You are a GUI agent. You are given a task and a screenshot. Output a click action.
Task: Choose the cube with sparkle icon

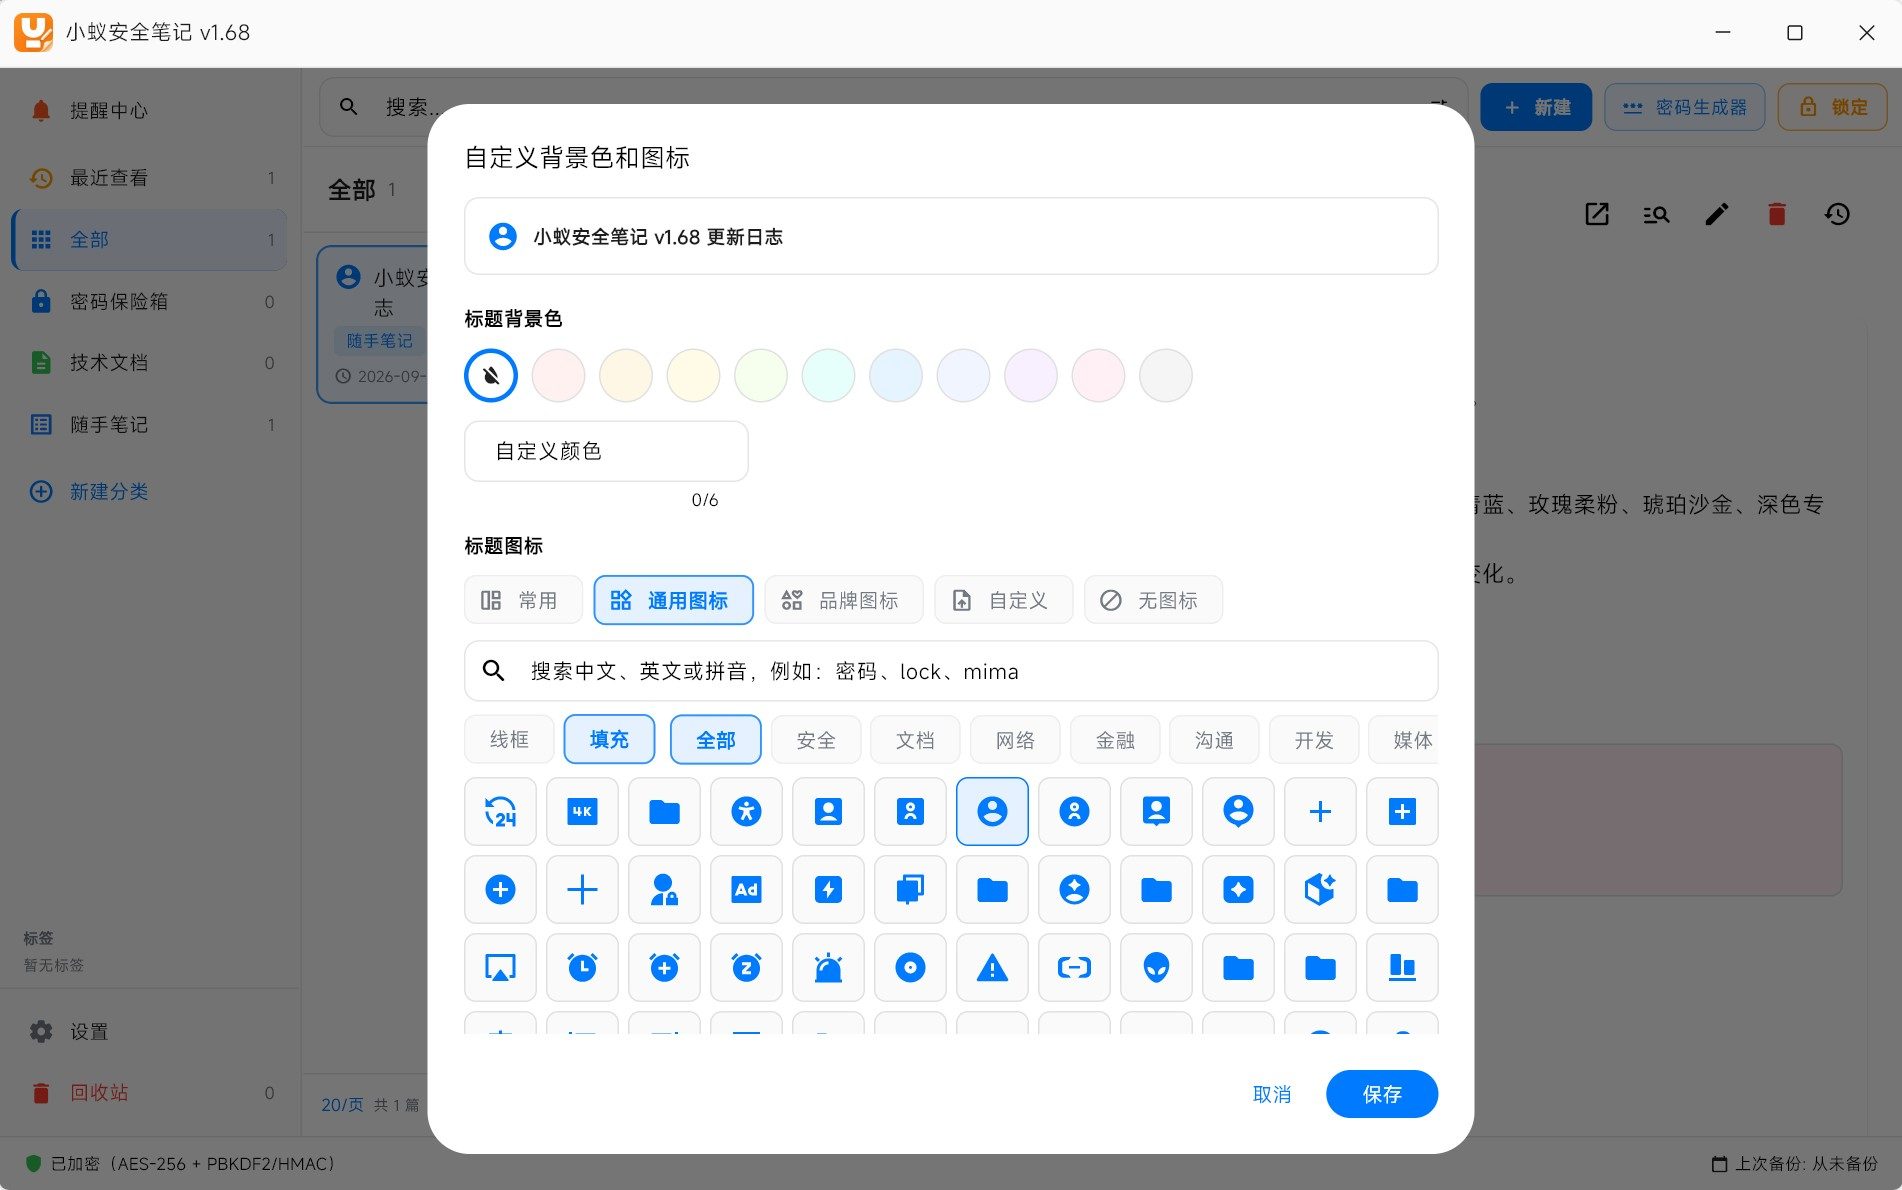[x=1320, y=889]
